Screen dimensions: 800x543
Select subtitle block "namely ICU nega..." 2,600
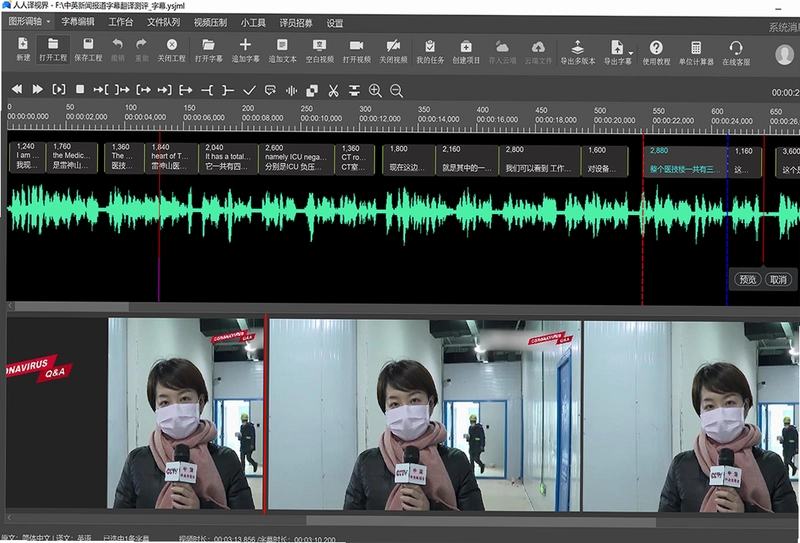(x=296, y=159)
